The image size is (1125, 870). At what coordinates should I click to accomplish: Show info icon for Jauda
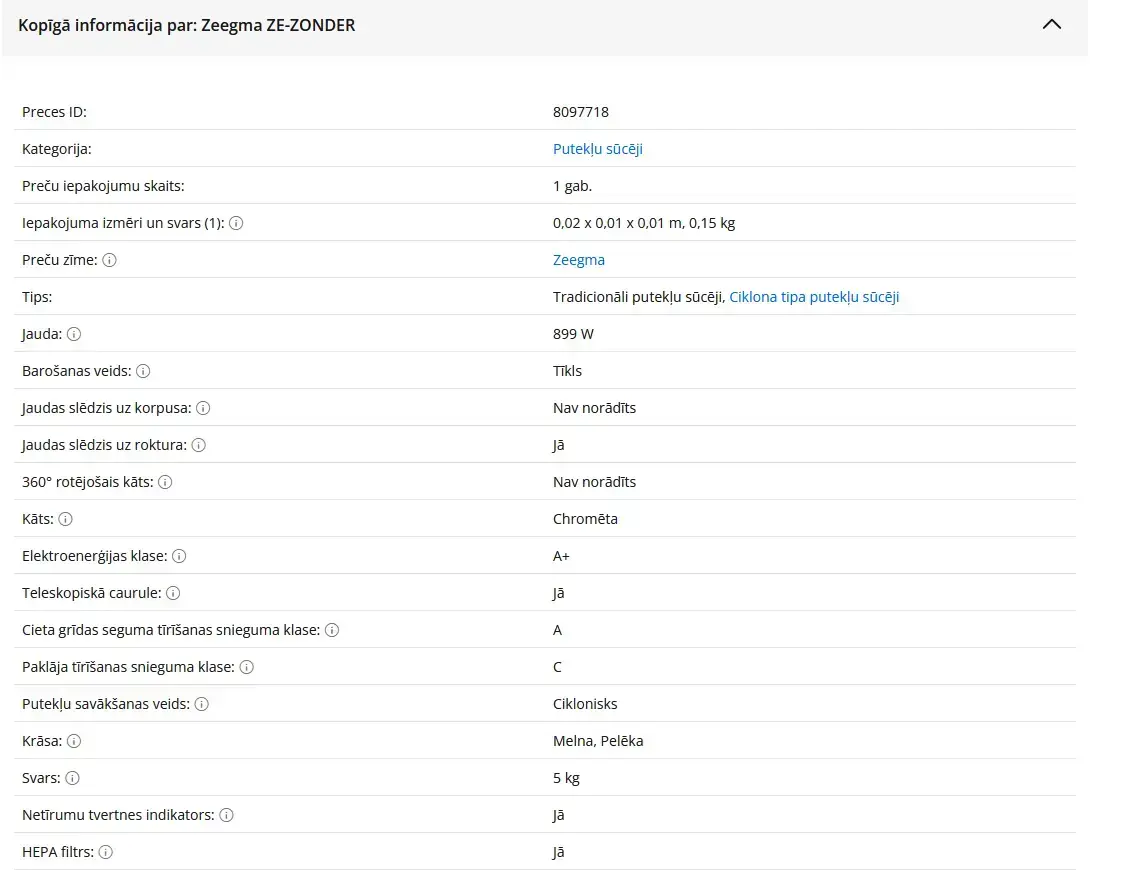[x=74, y=334]
